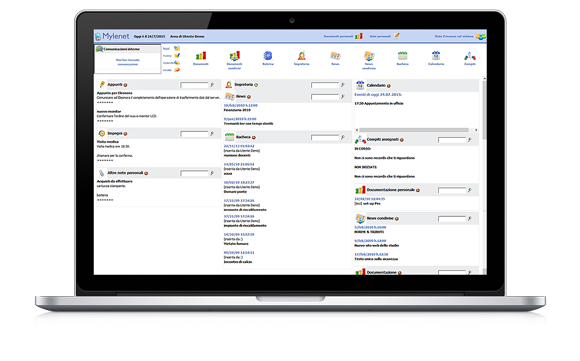Collapse the Bacheca panel with its toggle

point(254,137)
